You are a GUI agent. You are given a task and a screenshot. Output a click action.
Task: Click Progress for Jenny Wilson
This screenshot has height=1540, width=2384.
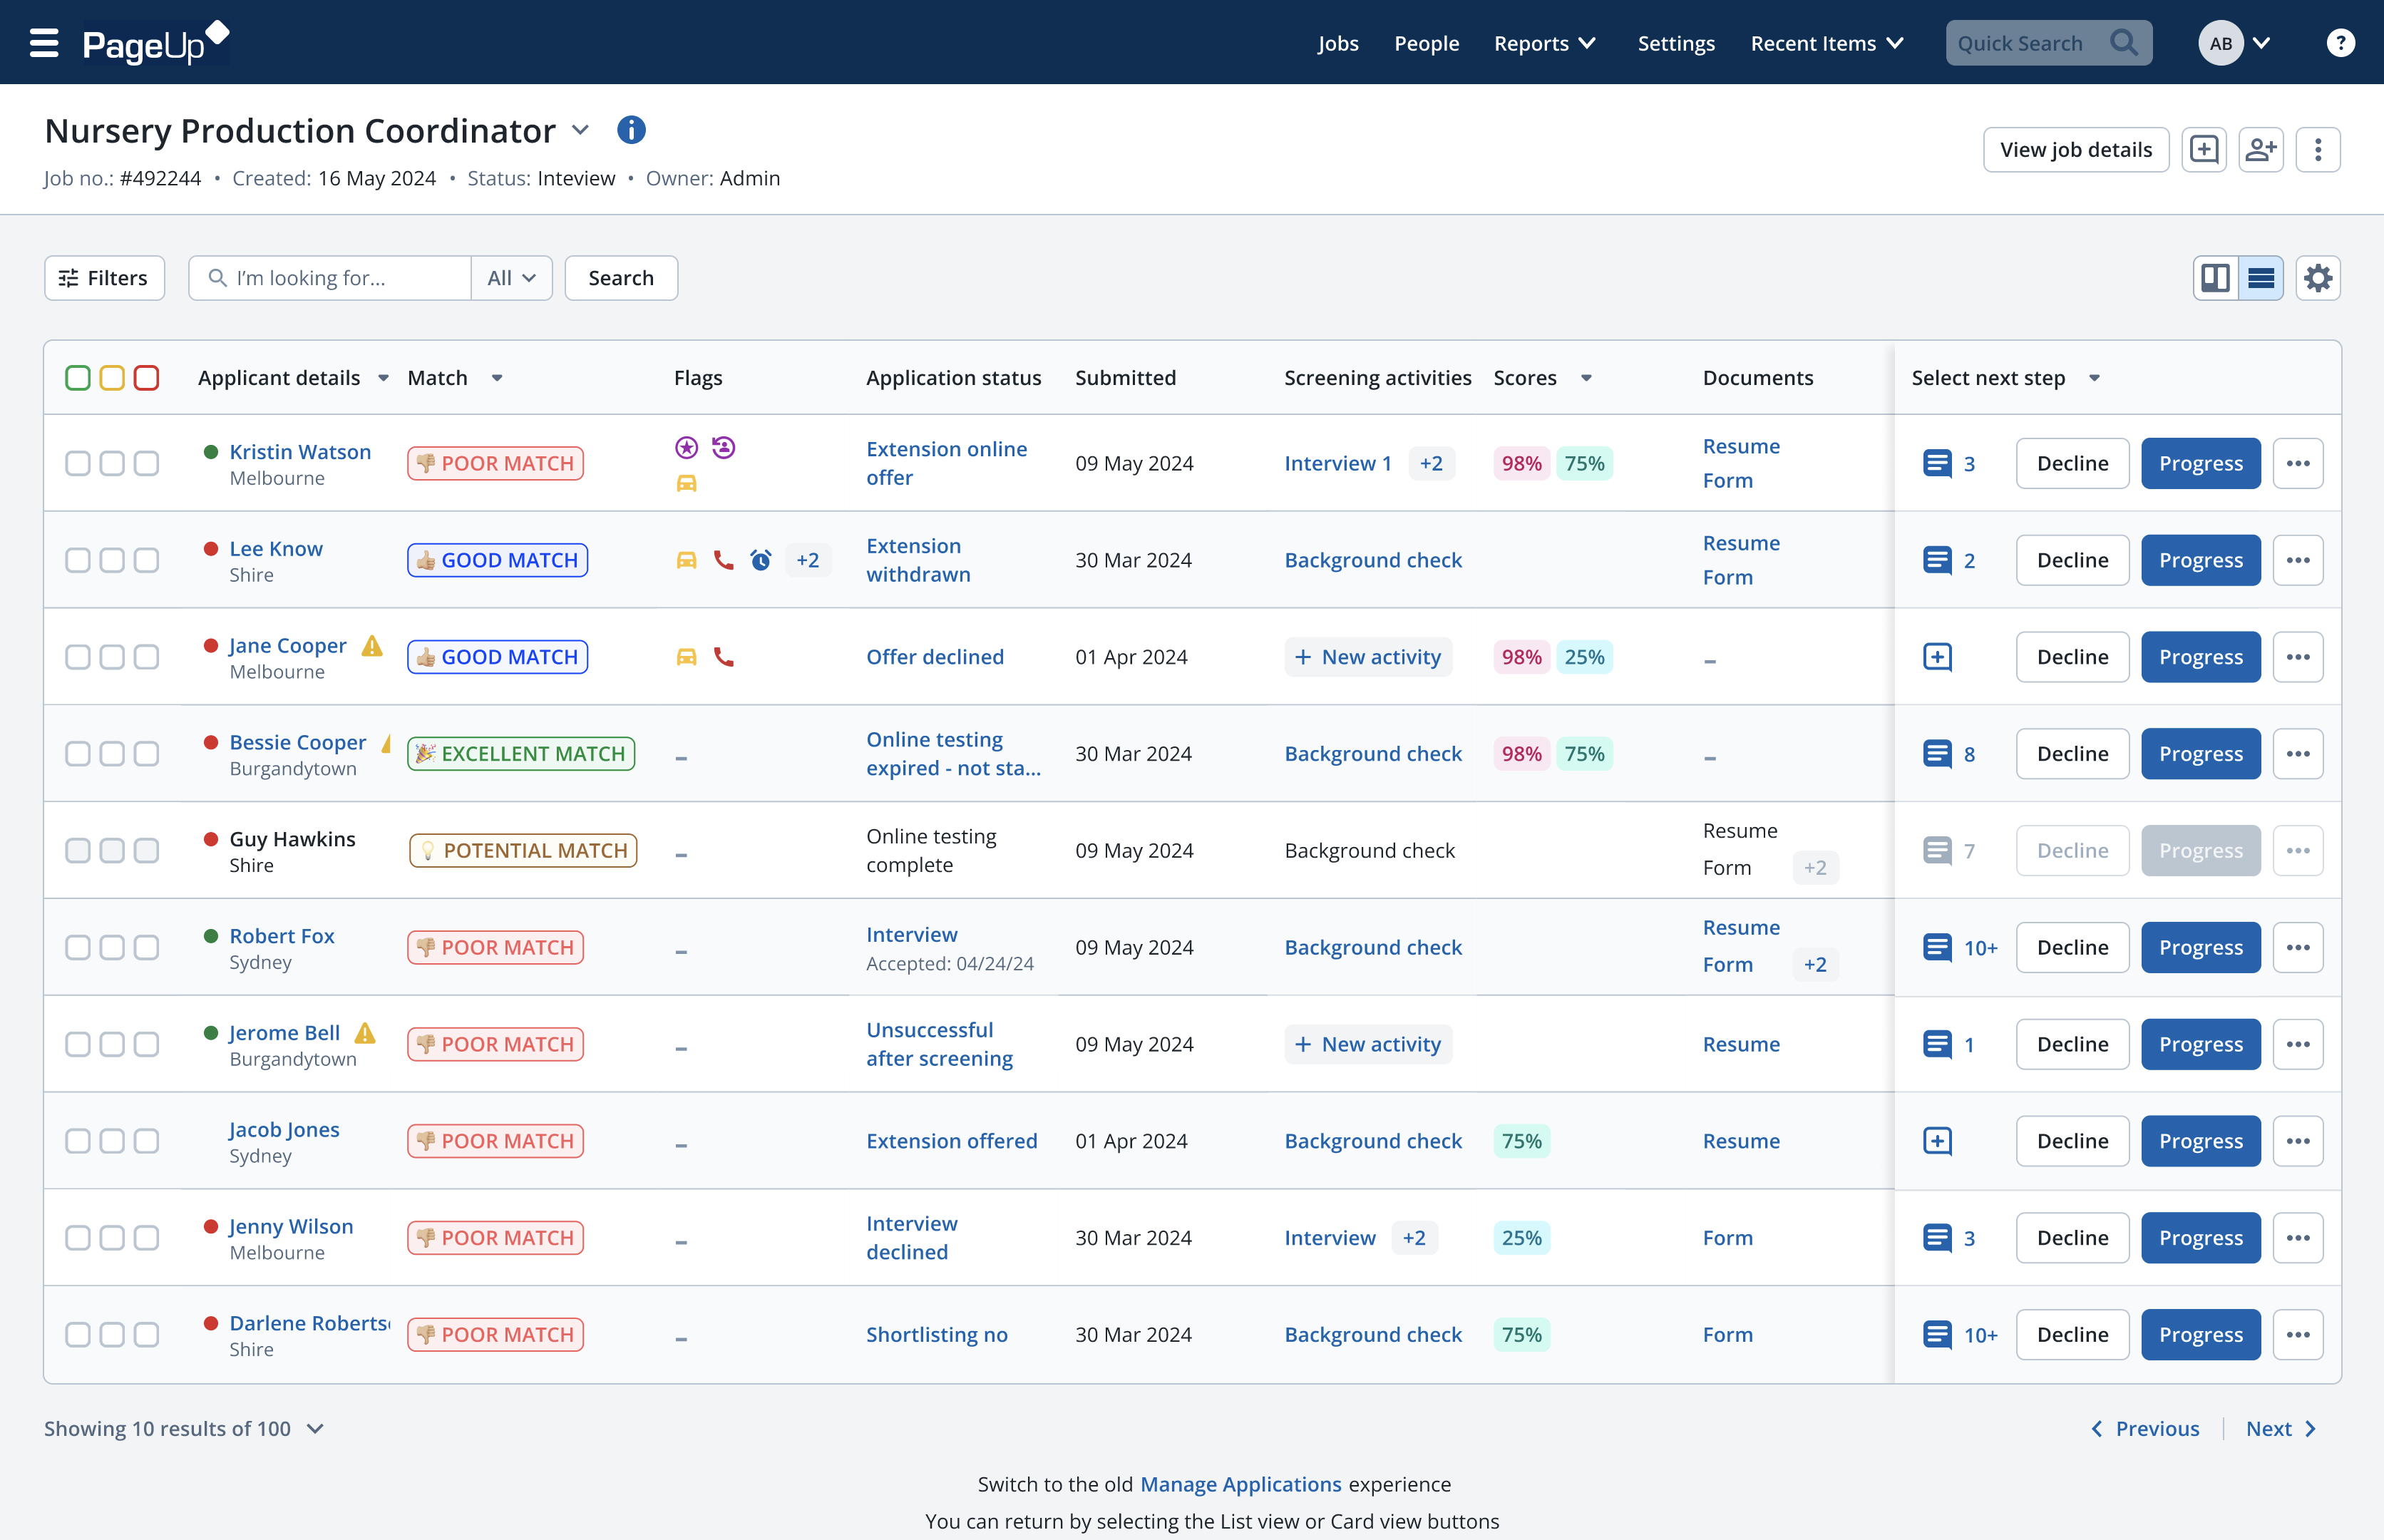tap(2200, 1238)
